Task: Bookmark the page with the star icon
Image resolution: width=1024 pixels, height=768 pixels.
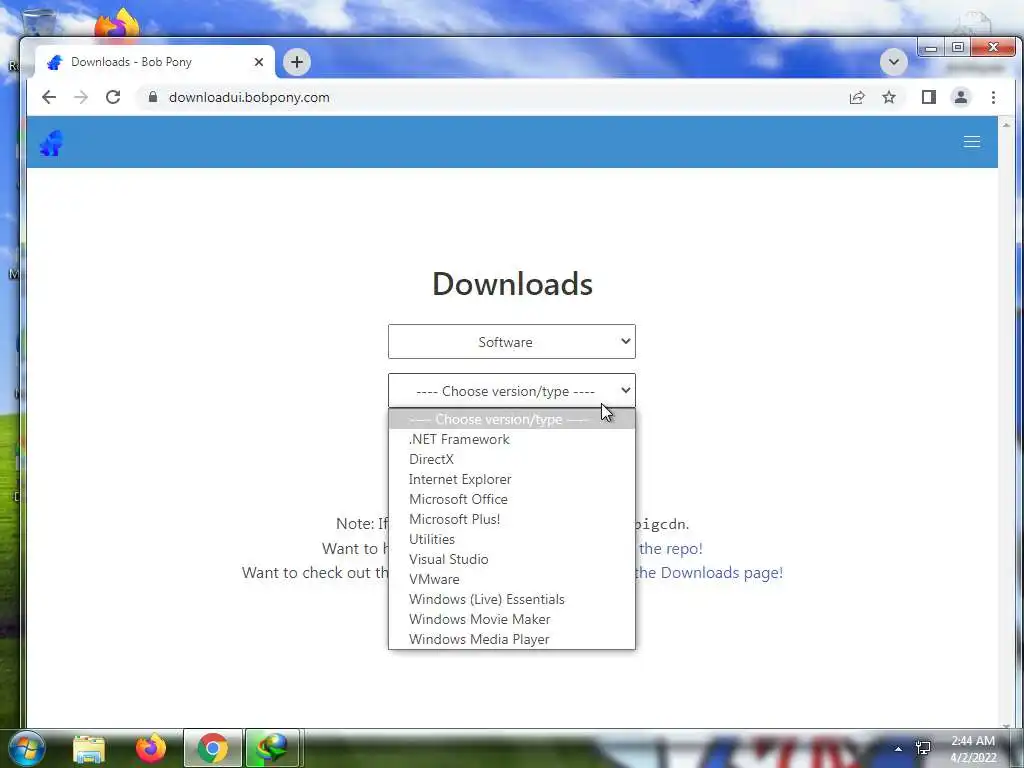Action: coord(889,97)
